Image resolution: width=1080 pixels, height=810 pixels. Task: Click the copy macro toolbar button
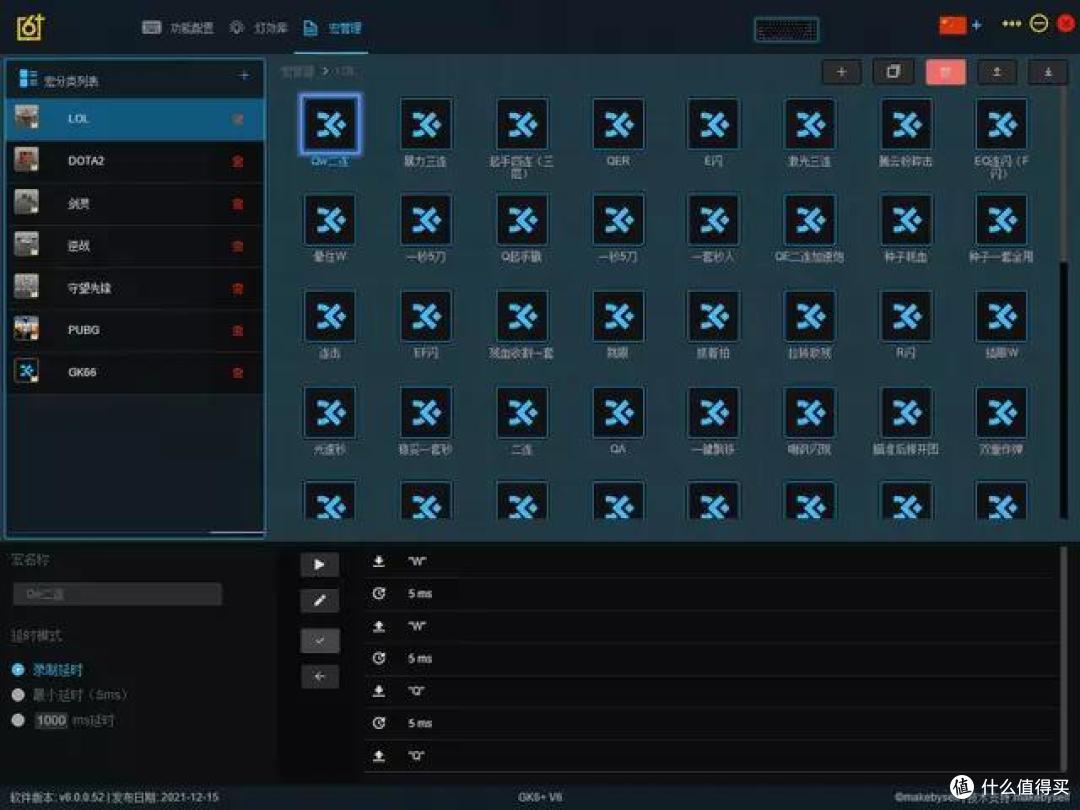[893, 72]
